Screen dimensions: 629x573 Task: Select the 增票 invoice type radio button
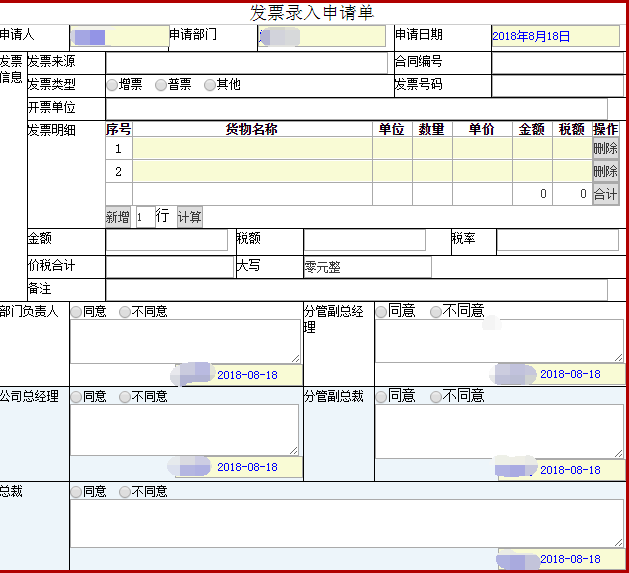click(x=112, y=85)
